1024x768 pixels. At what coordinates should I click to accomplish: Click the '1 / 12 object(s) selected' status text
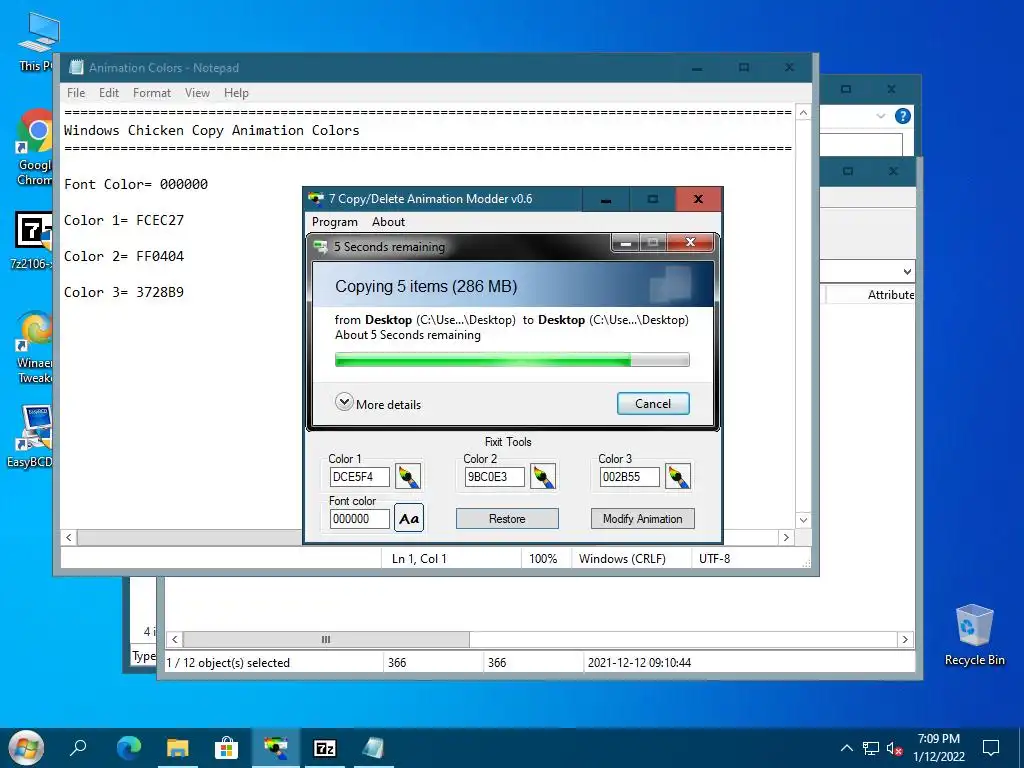click(228, 663)
